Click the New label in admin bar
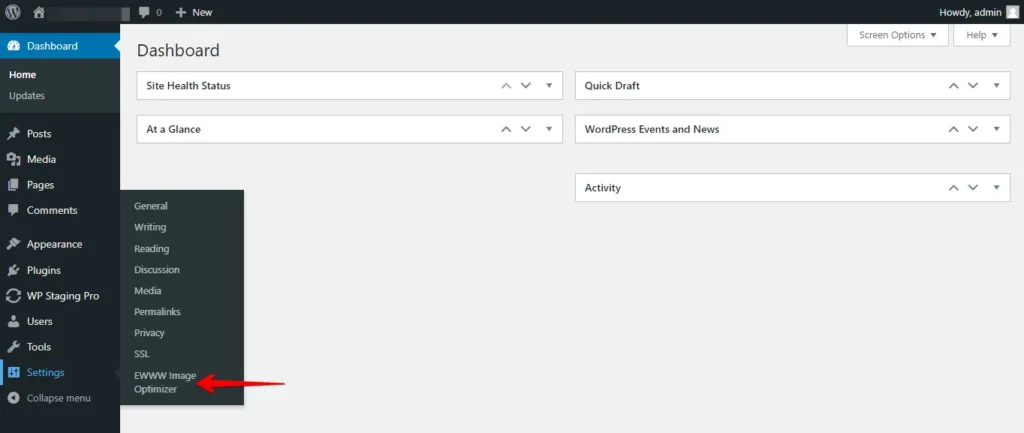This screenshot has height=433, width=1024. pyautogui.click(x=202, y=12)
